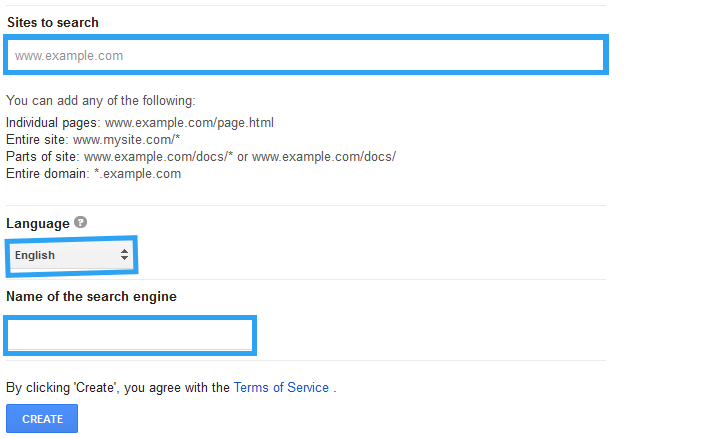
Task: Click the up-down arrows on language selector
Action: pyautogui.click(x=124, y=255)
